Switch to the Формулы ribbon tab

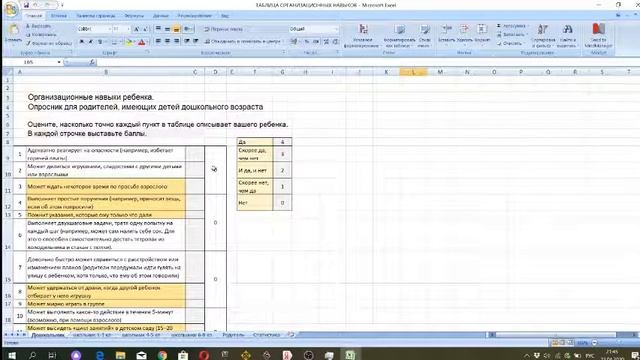coord(134,16)
